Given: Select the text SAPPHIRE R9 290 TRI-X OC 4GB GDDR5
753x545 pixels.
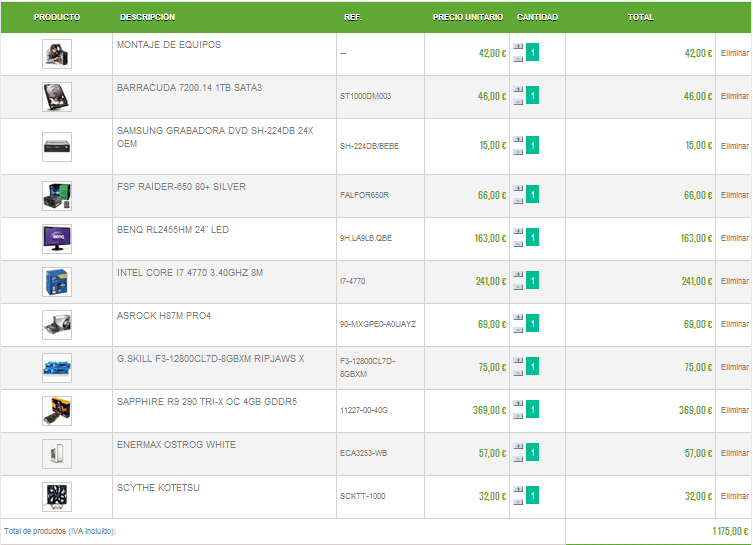Looking at the screenshot, I should [207, 402].
